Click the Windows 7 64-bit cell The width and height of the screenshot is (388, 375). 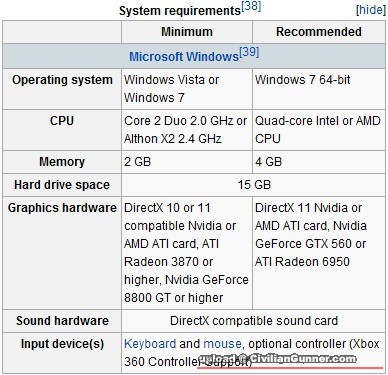[319, 89]
